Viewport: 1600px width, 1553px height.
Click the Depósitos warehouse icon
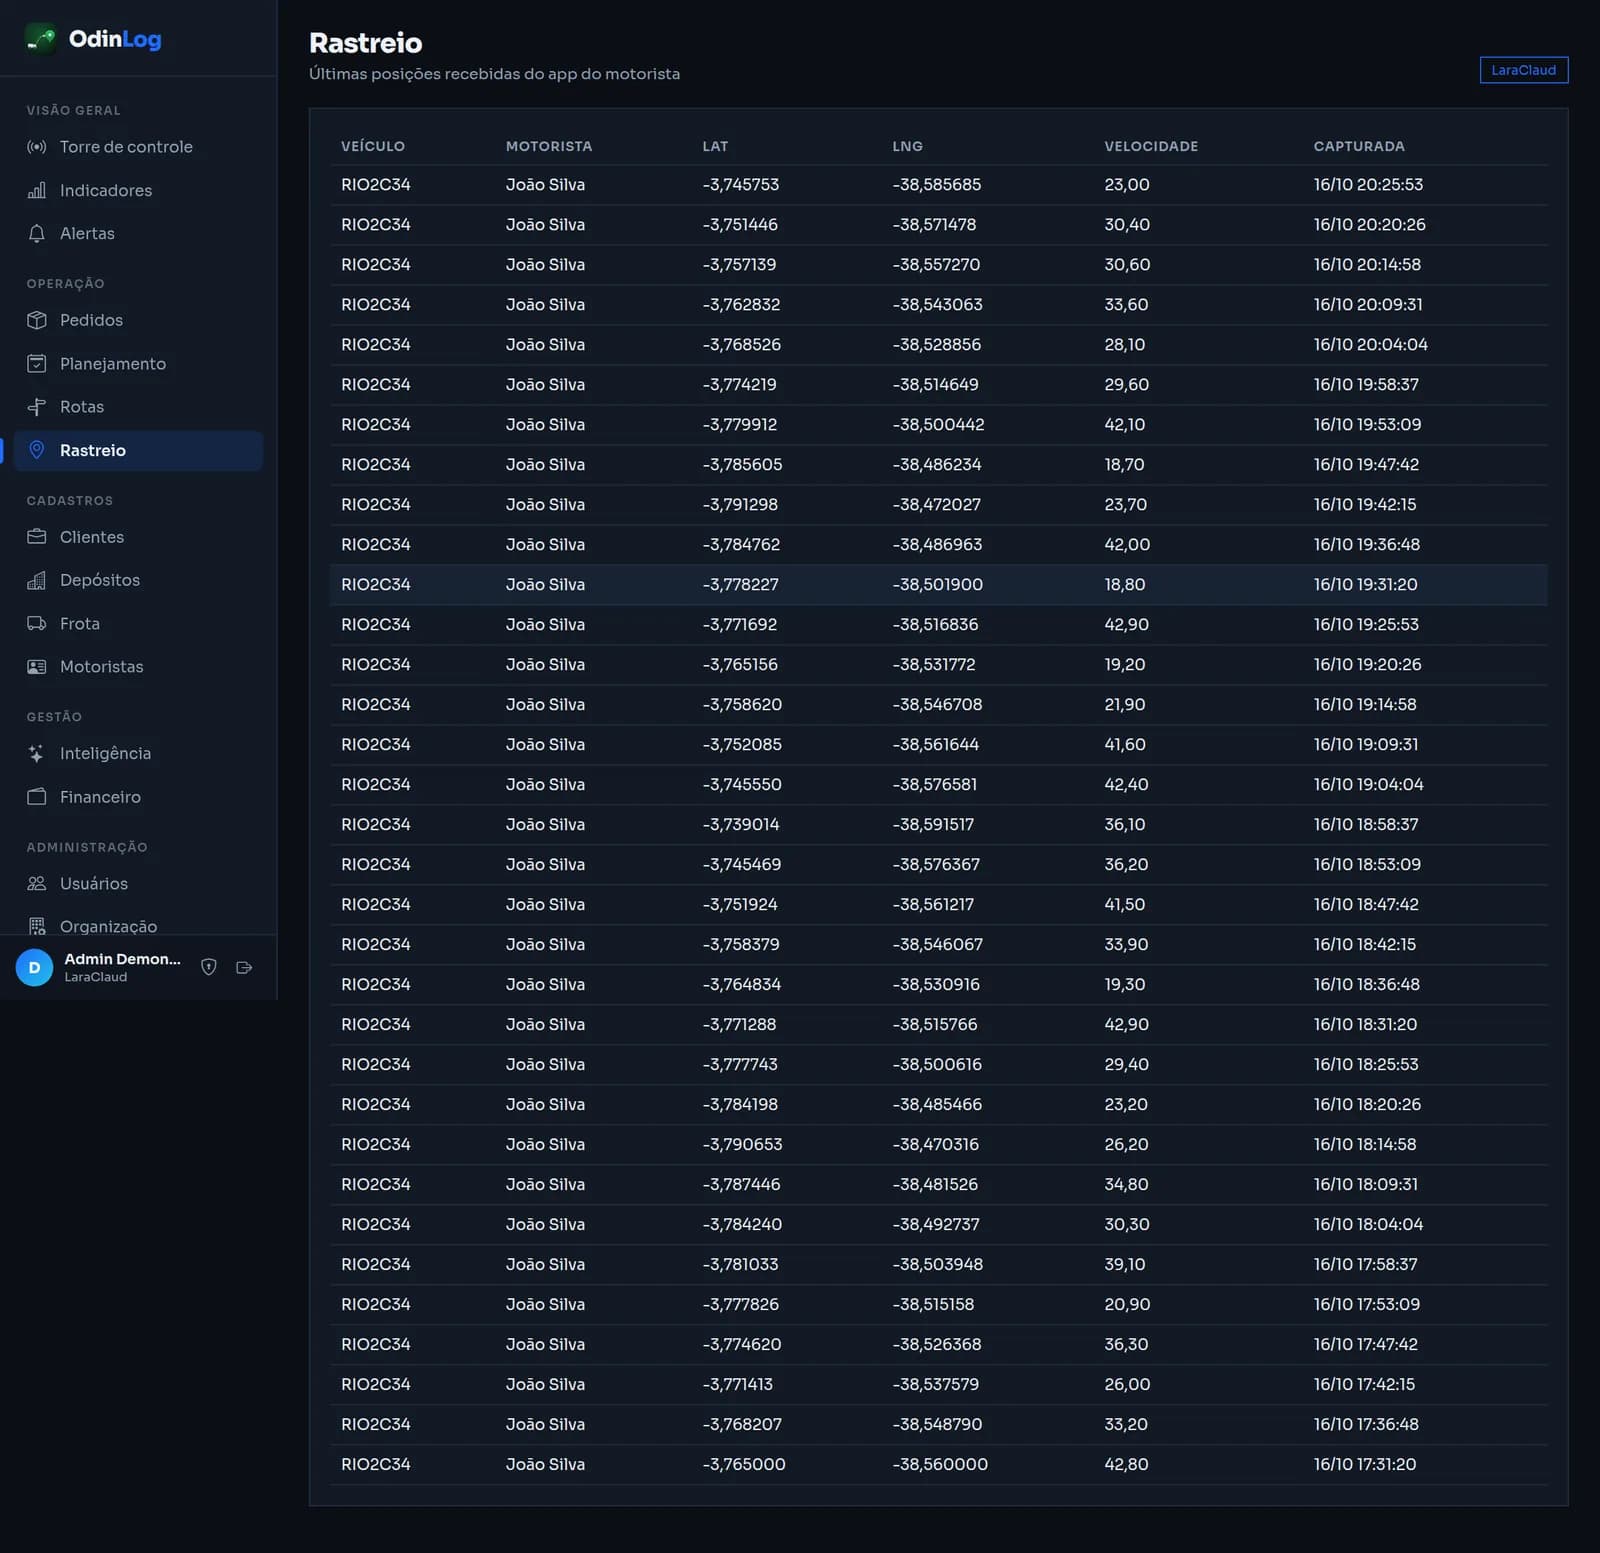tap(37, 580)
